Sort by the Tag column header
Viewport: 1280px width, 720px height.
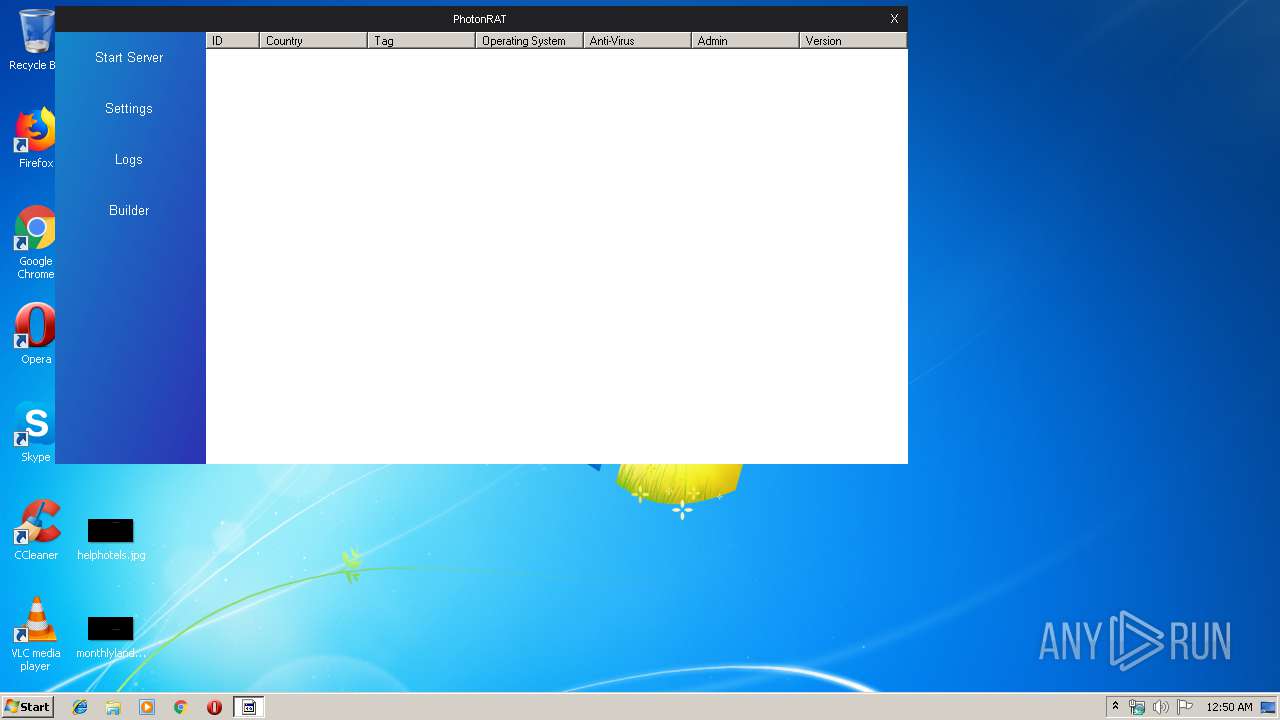(x=422, y=40)
